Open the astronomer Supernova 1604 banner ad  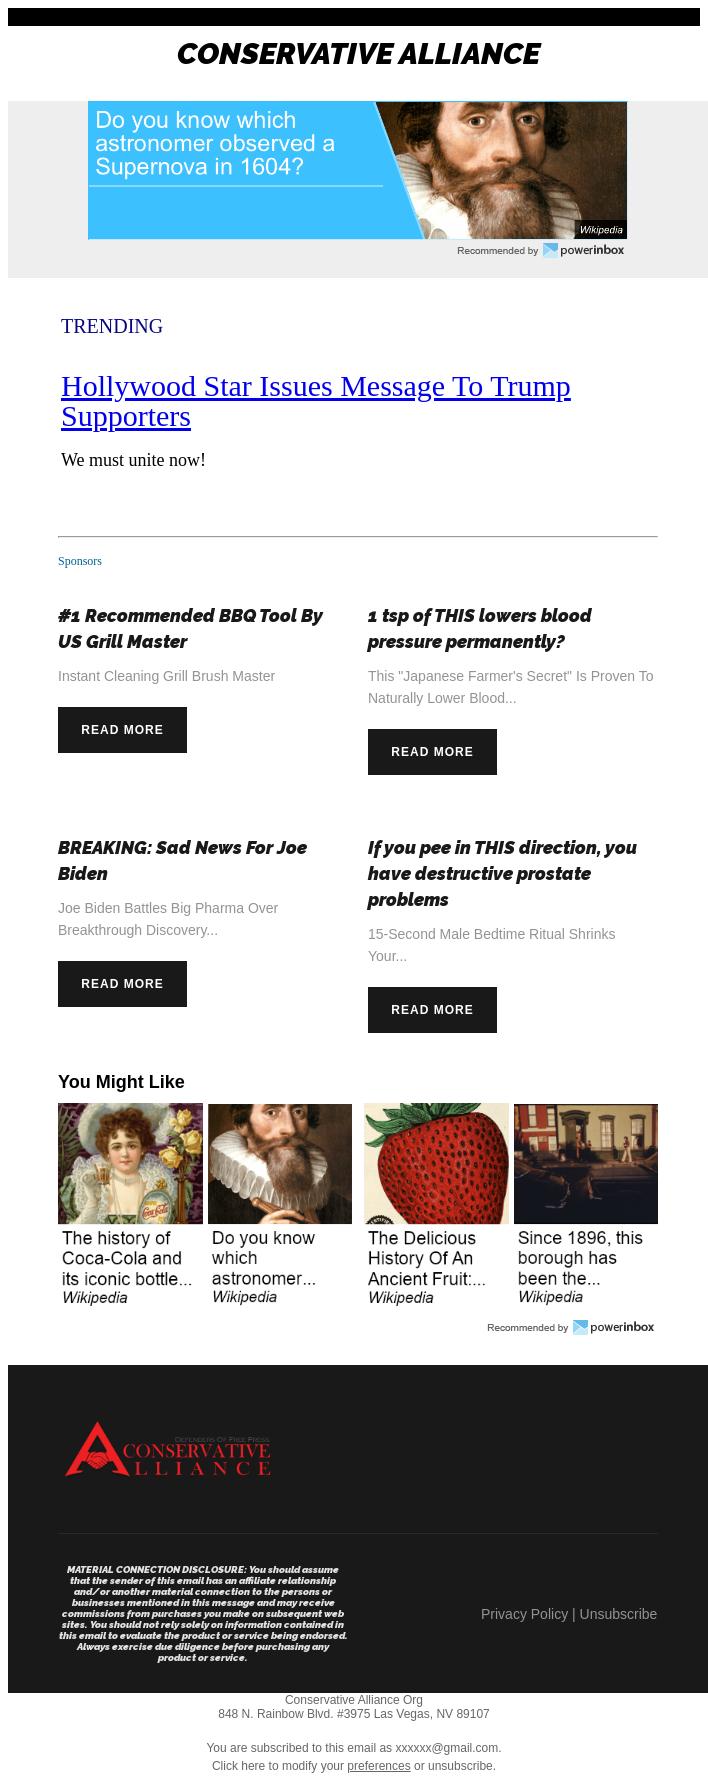[x=357, y=170]
